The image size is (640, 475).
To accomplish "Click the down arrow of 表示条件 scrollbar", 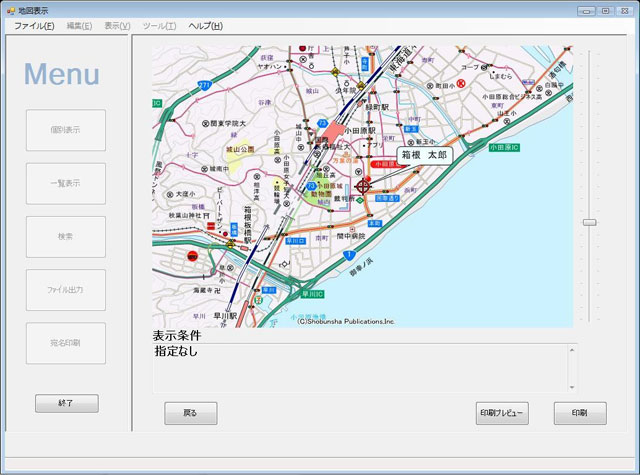I will tap(572, 387).
